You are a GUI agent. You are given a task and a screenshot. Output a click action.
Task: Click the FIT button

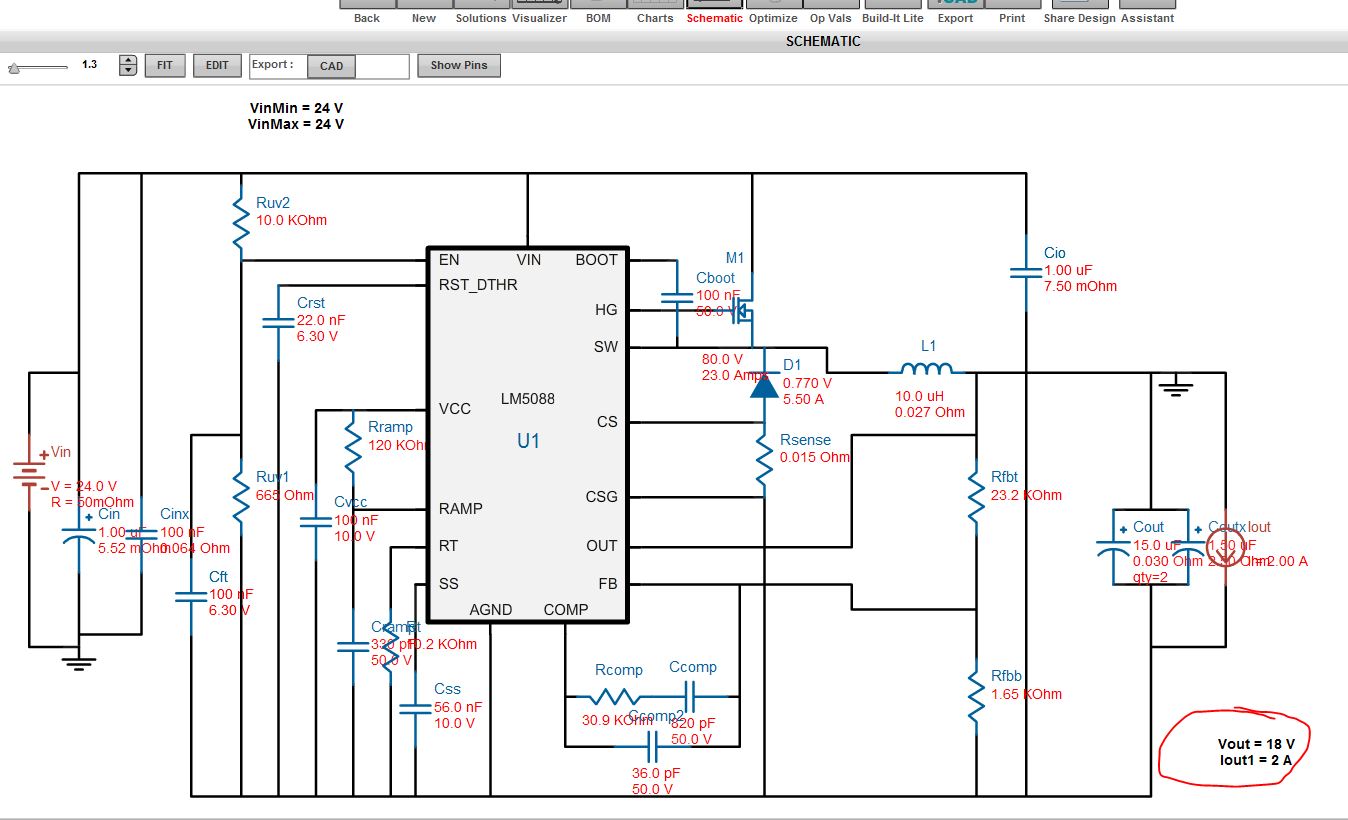165,65
